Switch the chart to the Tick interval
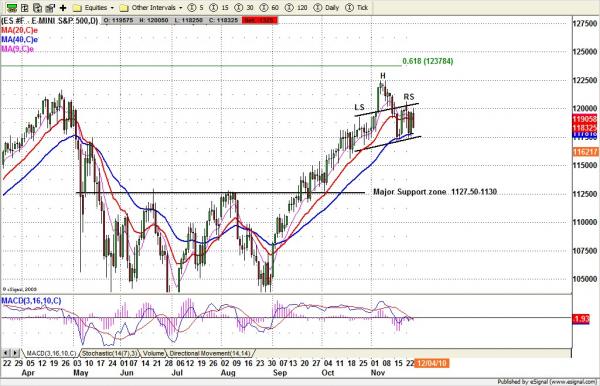This screenshot has width=600, height=386. (x=356, y=8)
